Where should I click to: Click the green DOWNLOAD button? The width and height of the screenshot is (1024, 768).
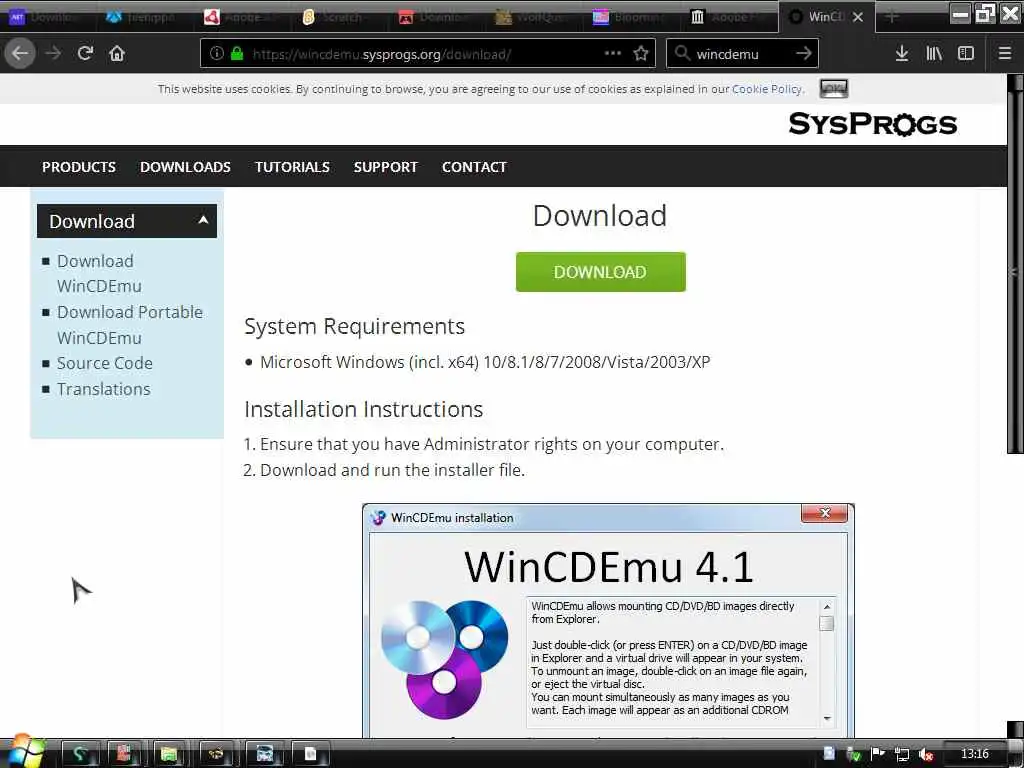(601, 272)
